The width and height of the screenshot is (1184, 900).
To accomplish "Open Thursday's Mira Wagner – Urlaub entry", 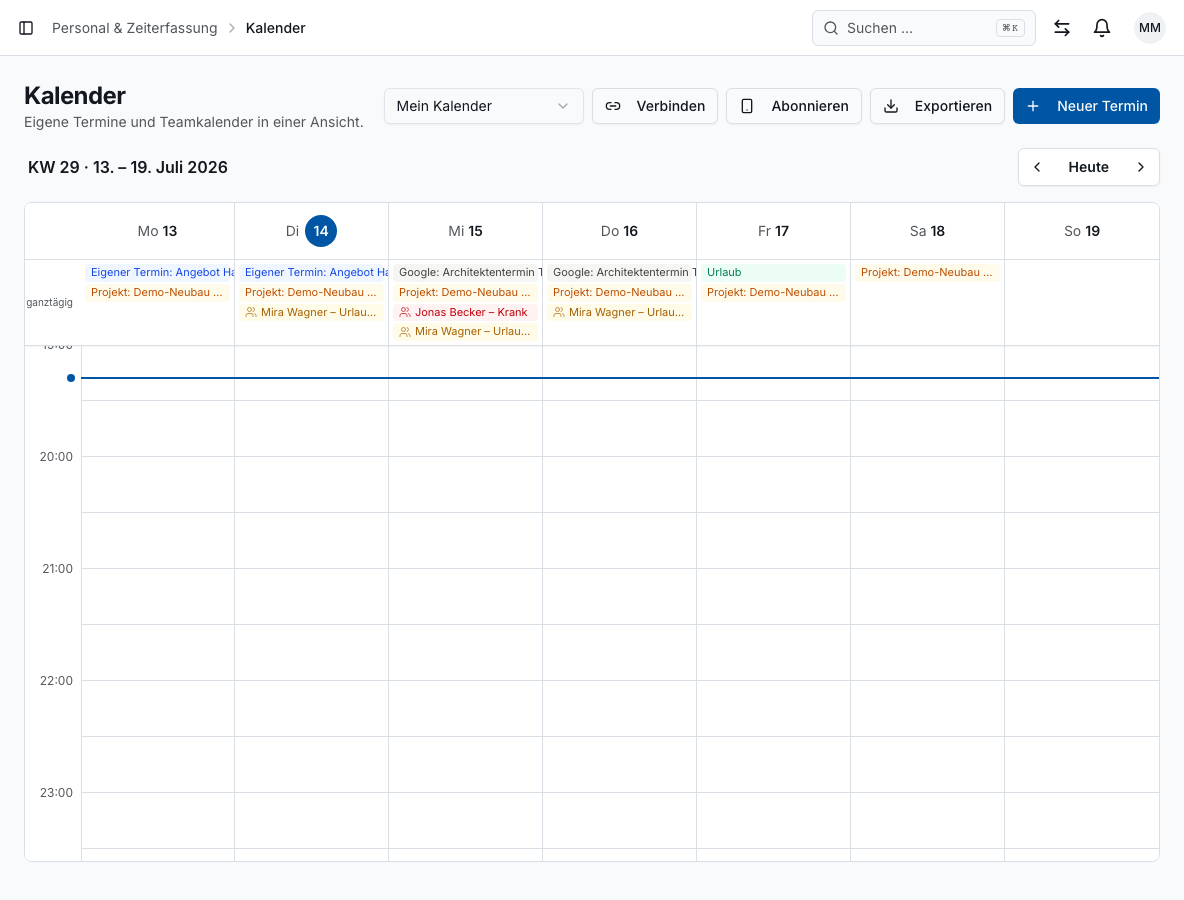I will (619, 313).
